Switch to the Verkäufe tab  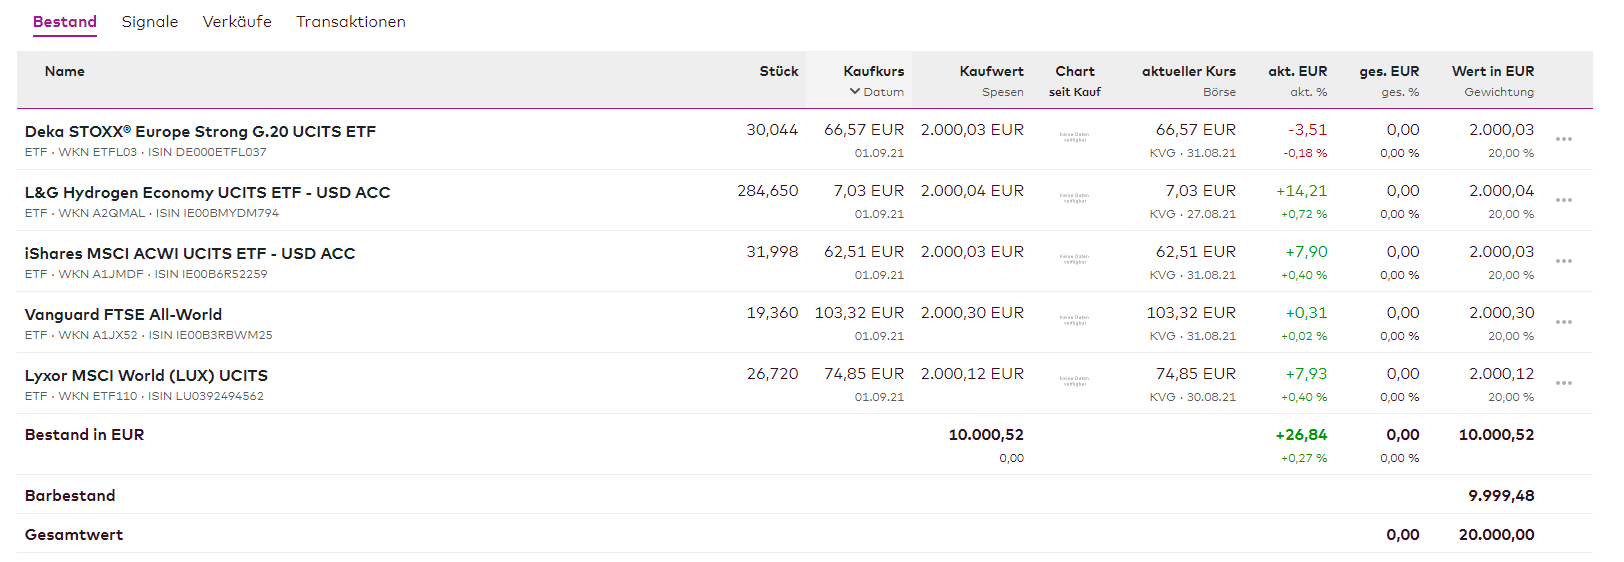click(237, 22)
